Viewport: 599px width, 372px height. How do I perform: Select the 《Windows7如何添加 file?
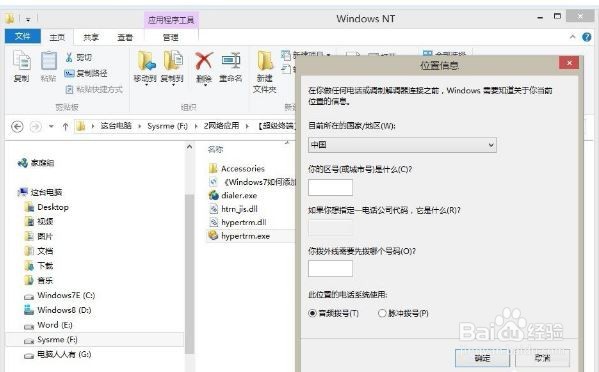point(253,182)
